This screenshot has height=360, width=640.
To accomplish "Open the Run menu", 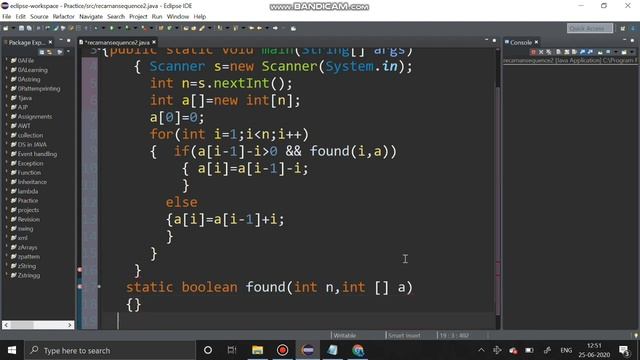I will (157, 16).
